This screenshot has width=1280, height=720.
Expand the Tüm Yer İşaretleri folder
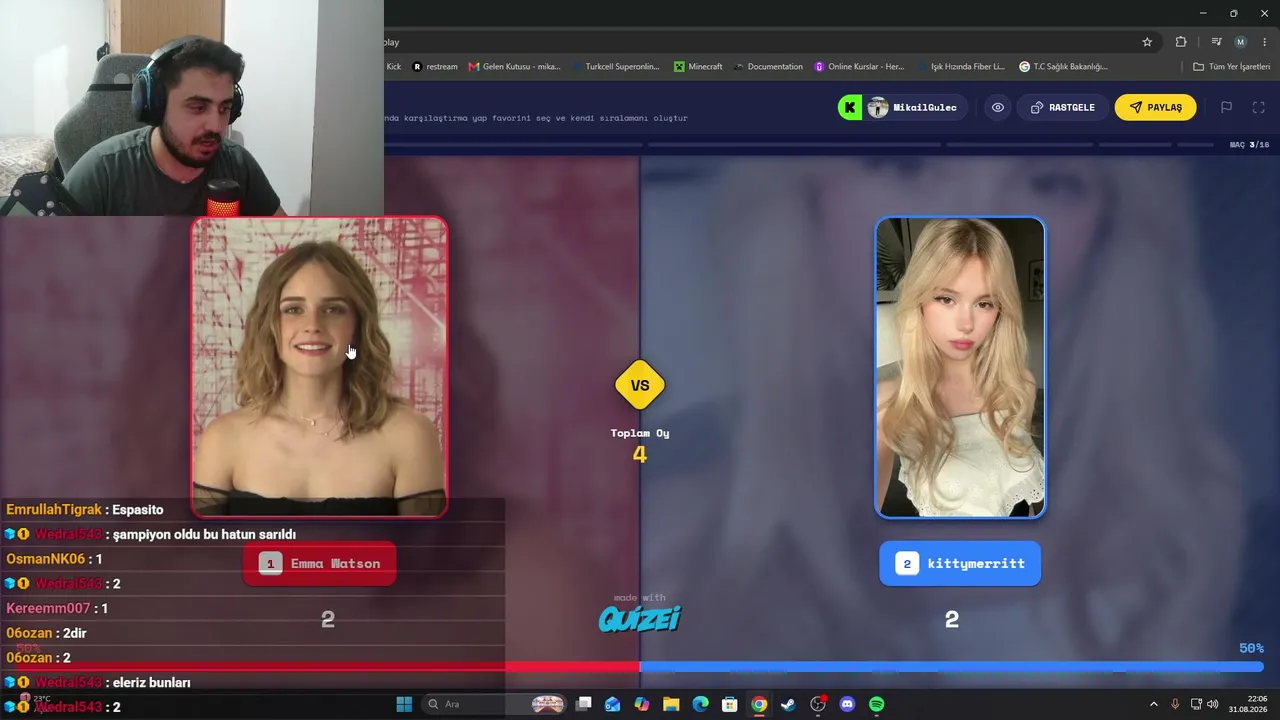[1232, 67]
